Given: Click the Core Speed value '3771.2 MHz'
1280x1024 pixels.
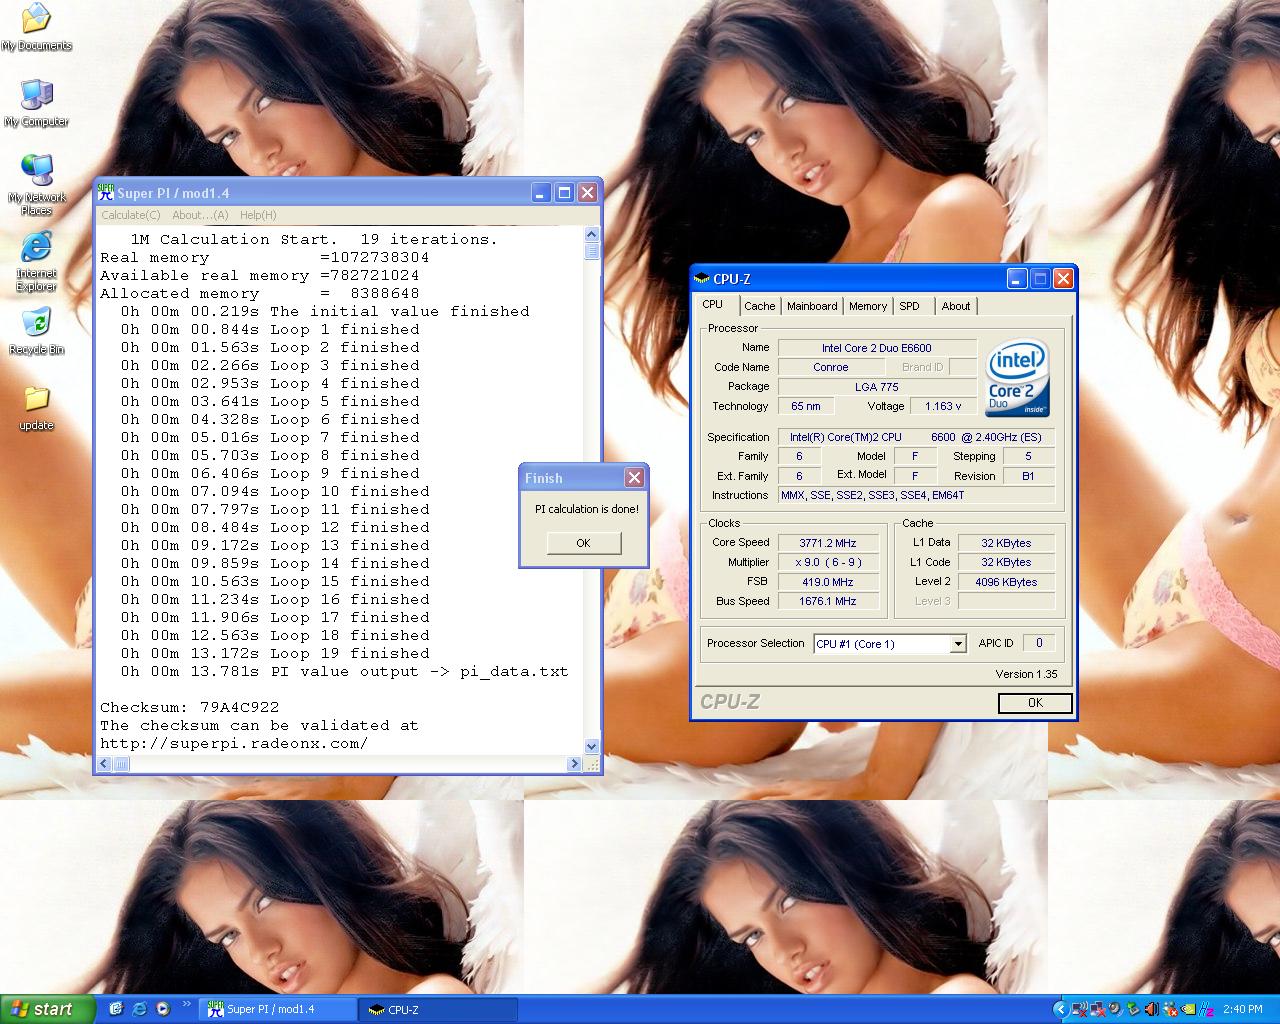Looking at the screenshot, I should click(x=828, y=543).
